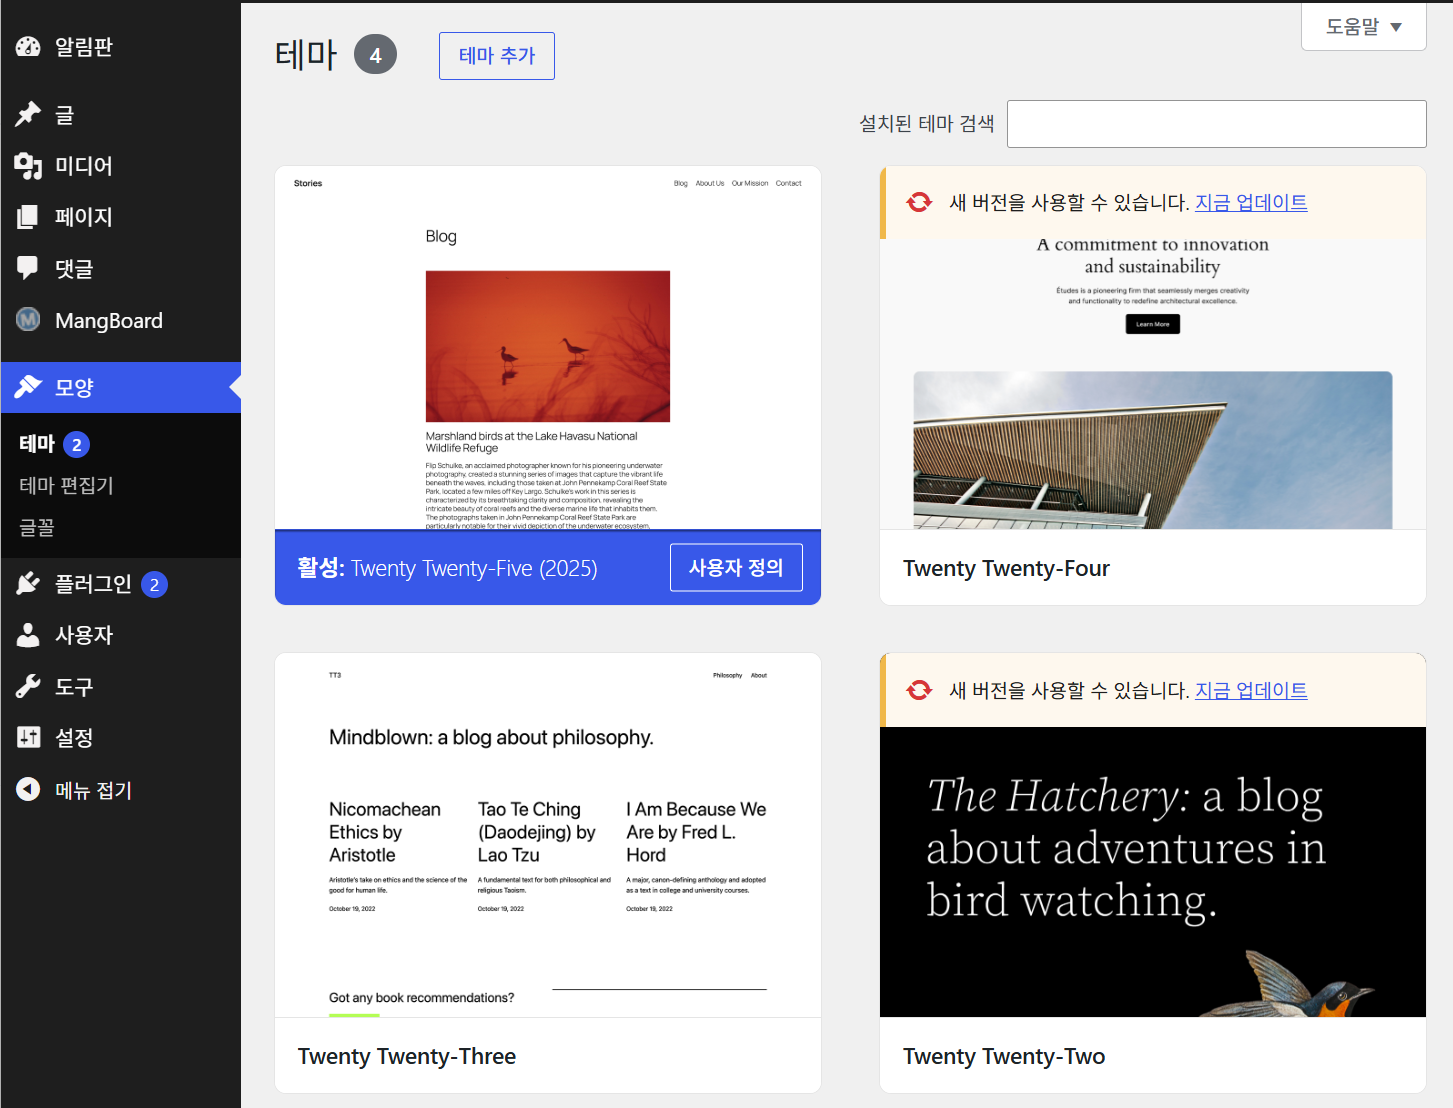Click the collapse arrow icon beside 메뉴 접기

[28, 790]
